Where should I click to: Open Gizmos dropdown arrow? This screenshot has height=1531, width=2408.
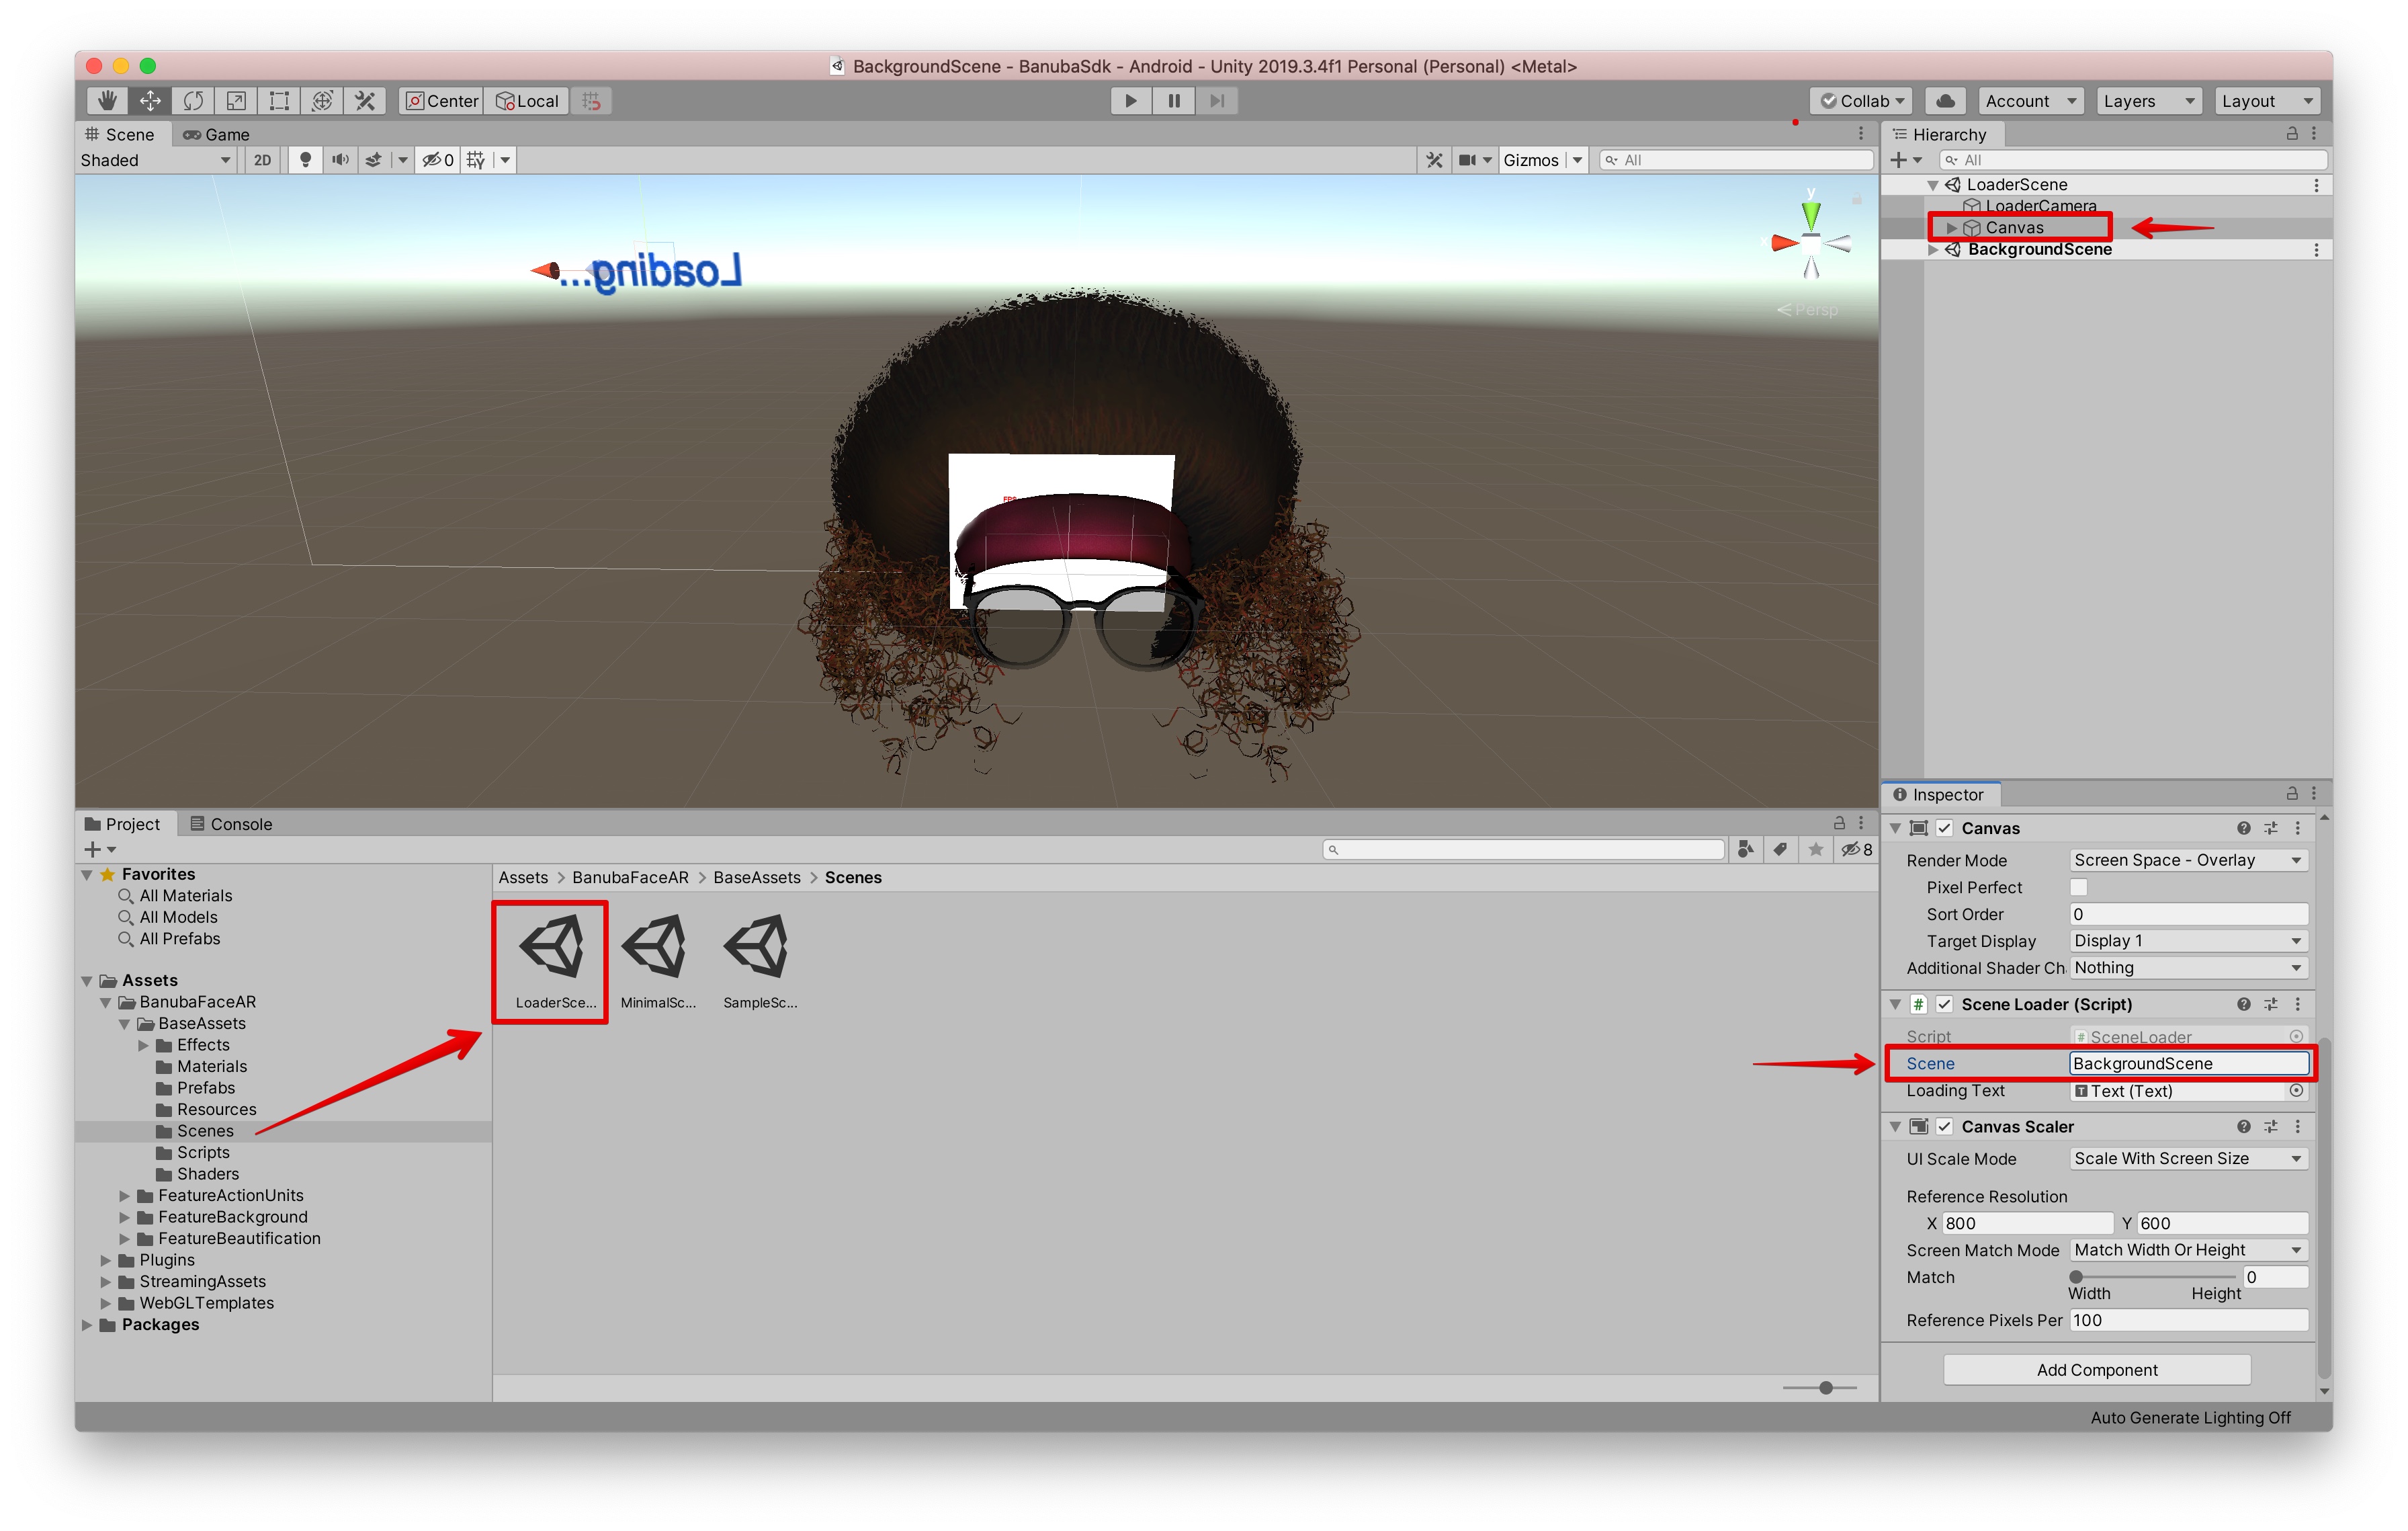pos(1577,160)
